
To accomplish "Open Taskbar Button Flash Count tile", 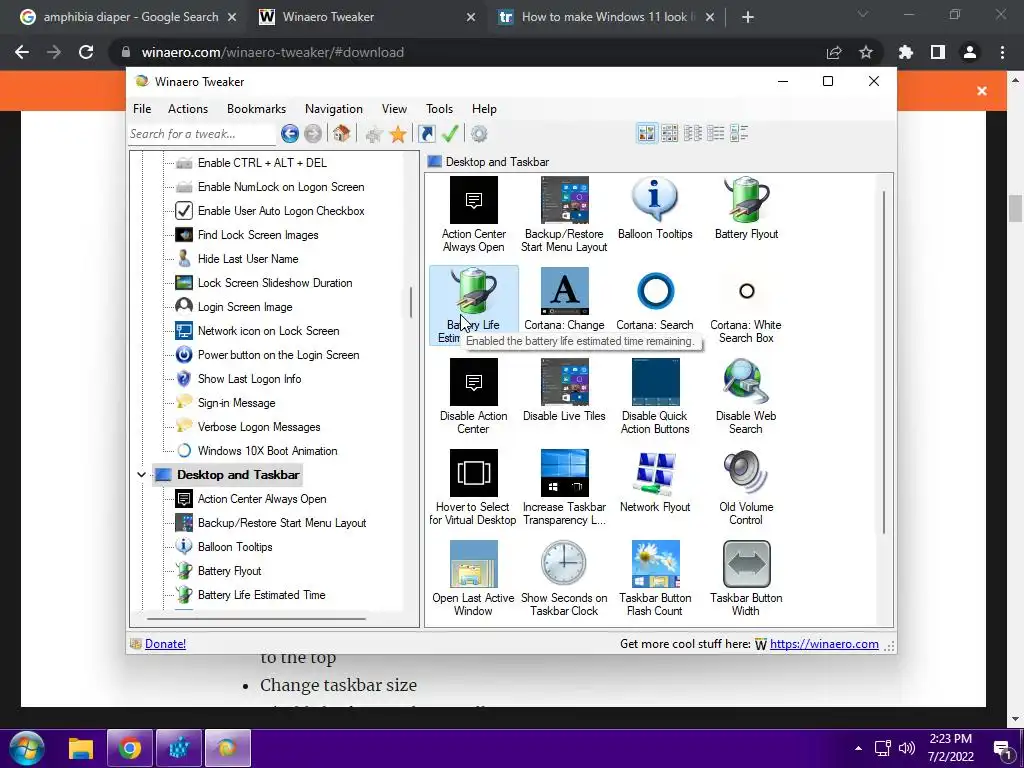I will coord(655,579).
